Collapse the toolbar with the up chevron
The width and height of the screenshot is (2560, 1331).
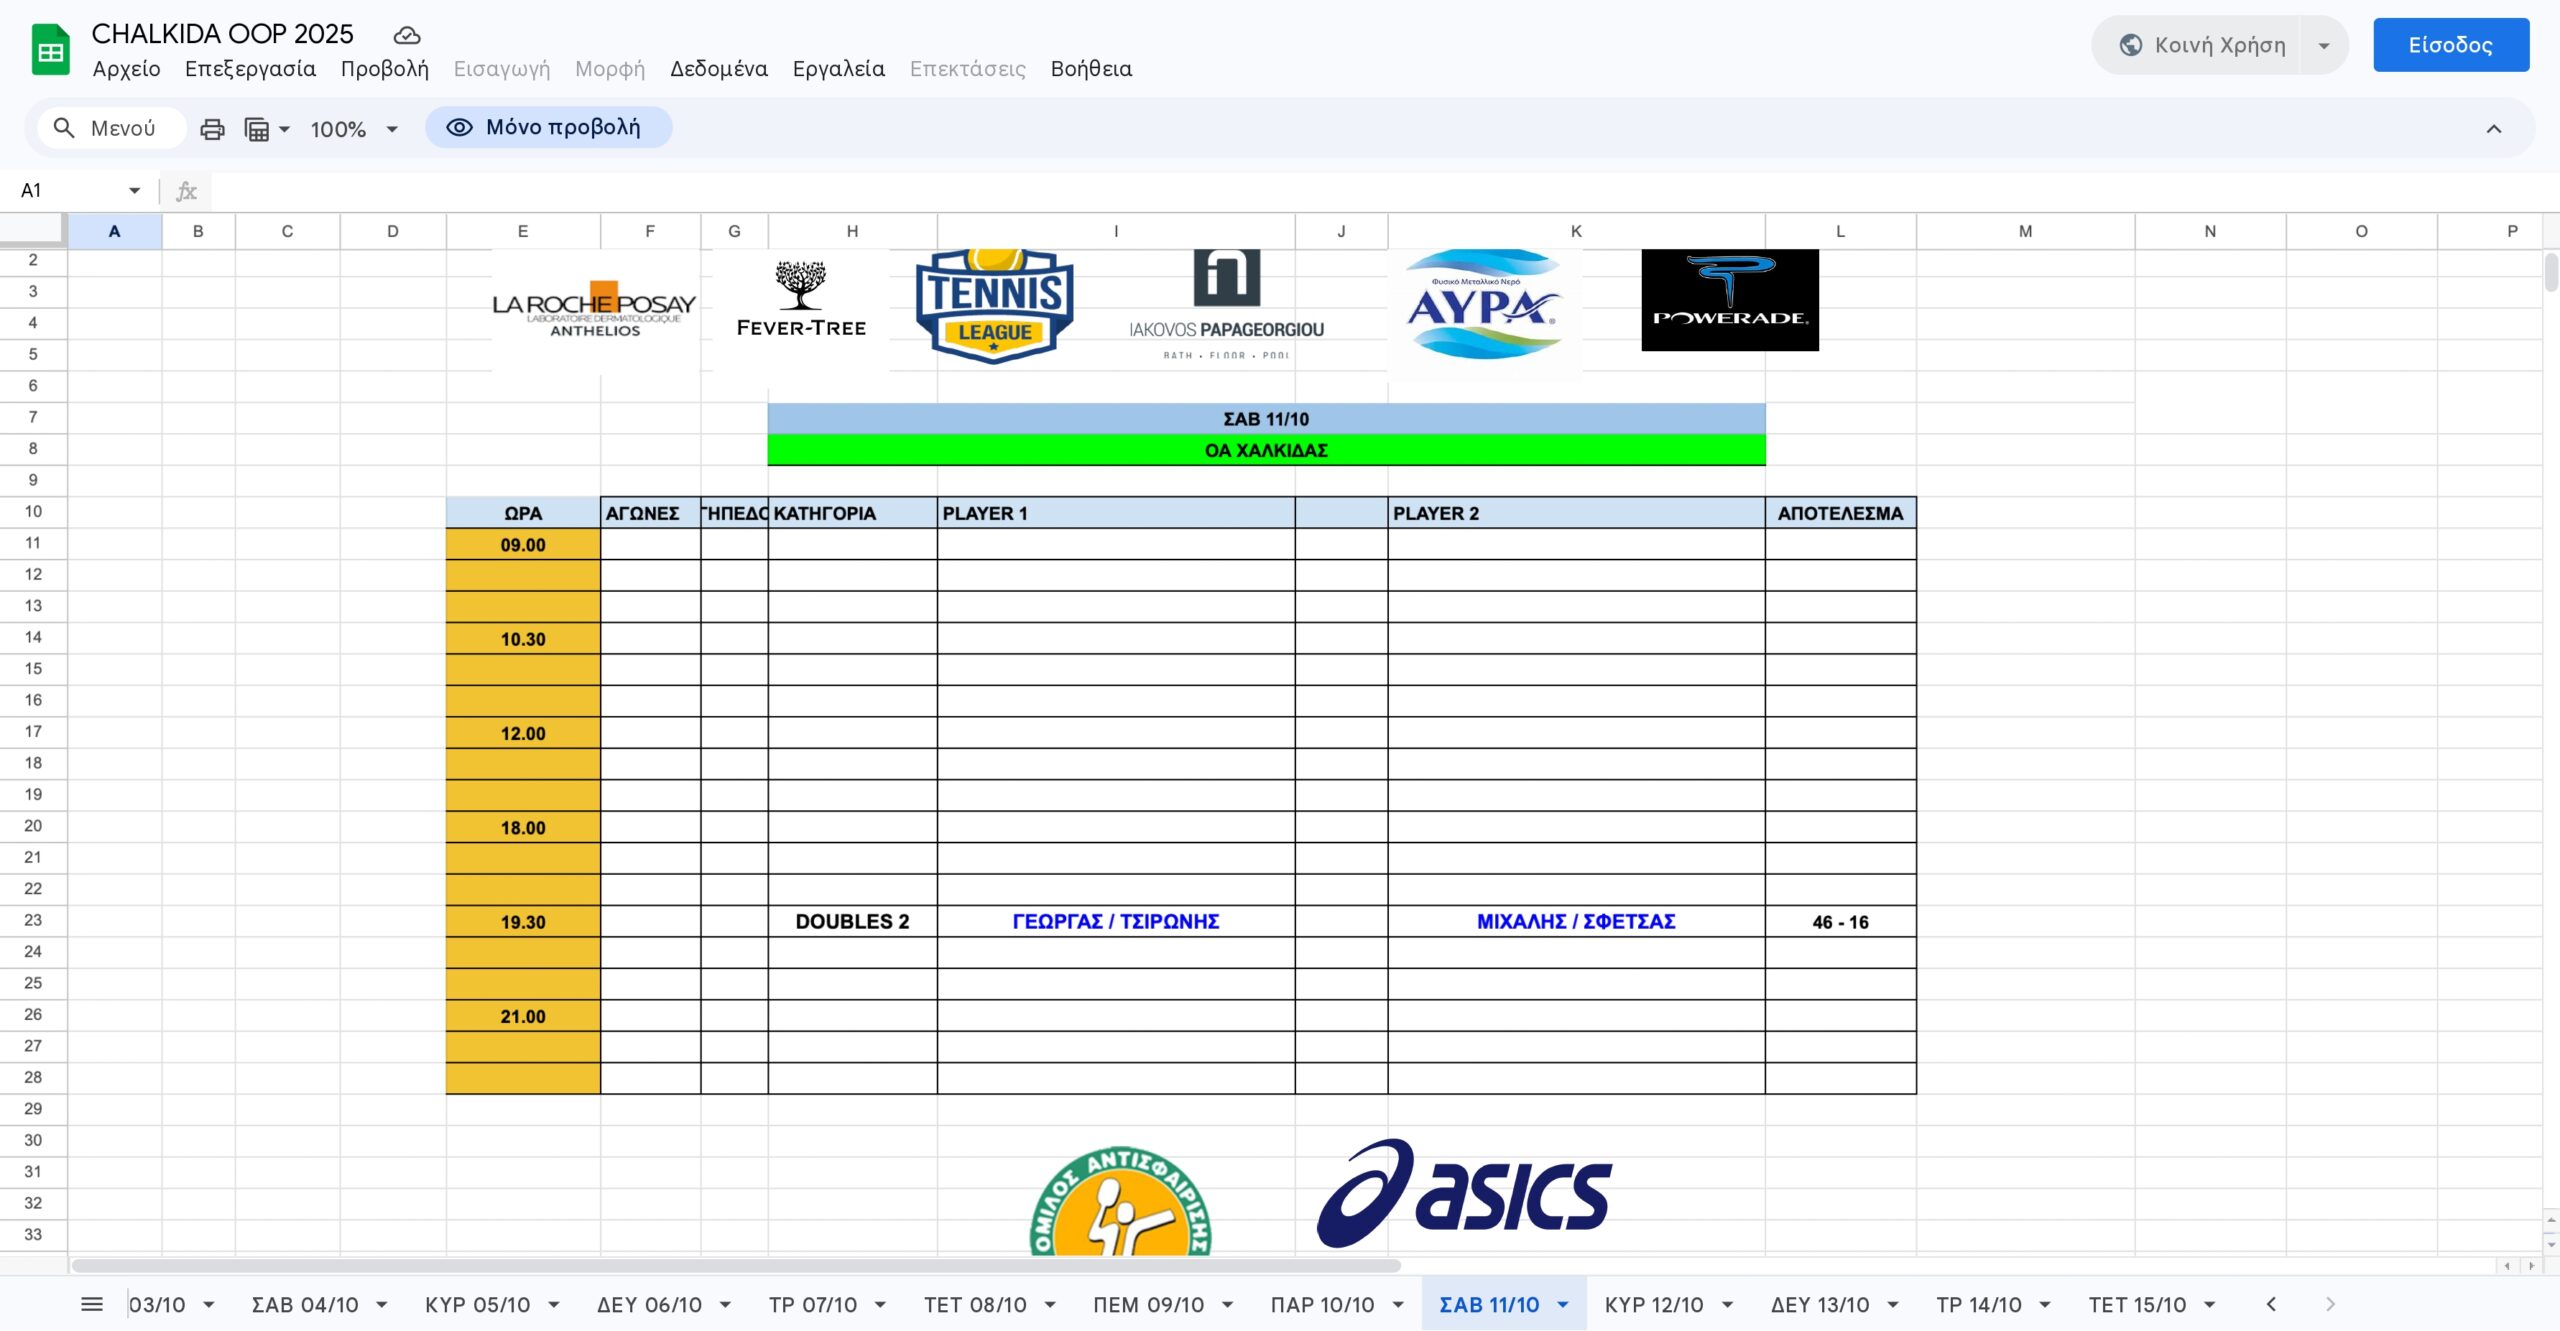[x=2493, y=129]
